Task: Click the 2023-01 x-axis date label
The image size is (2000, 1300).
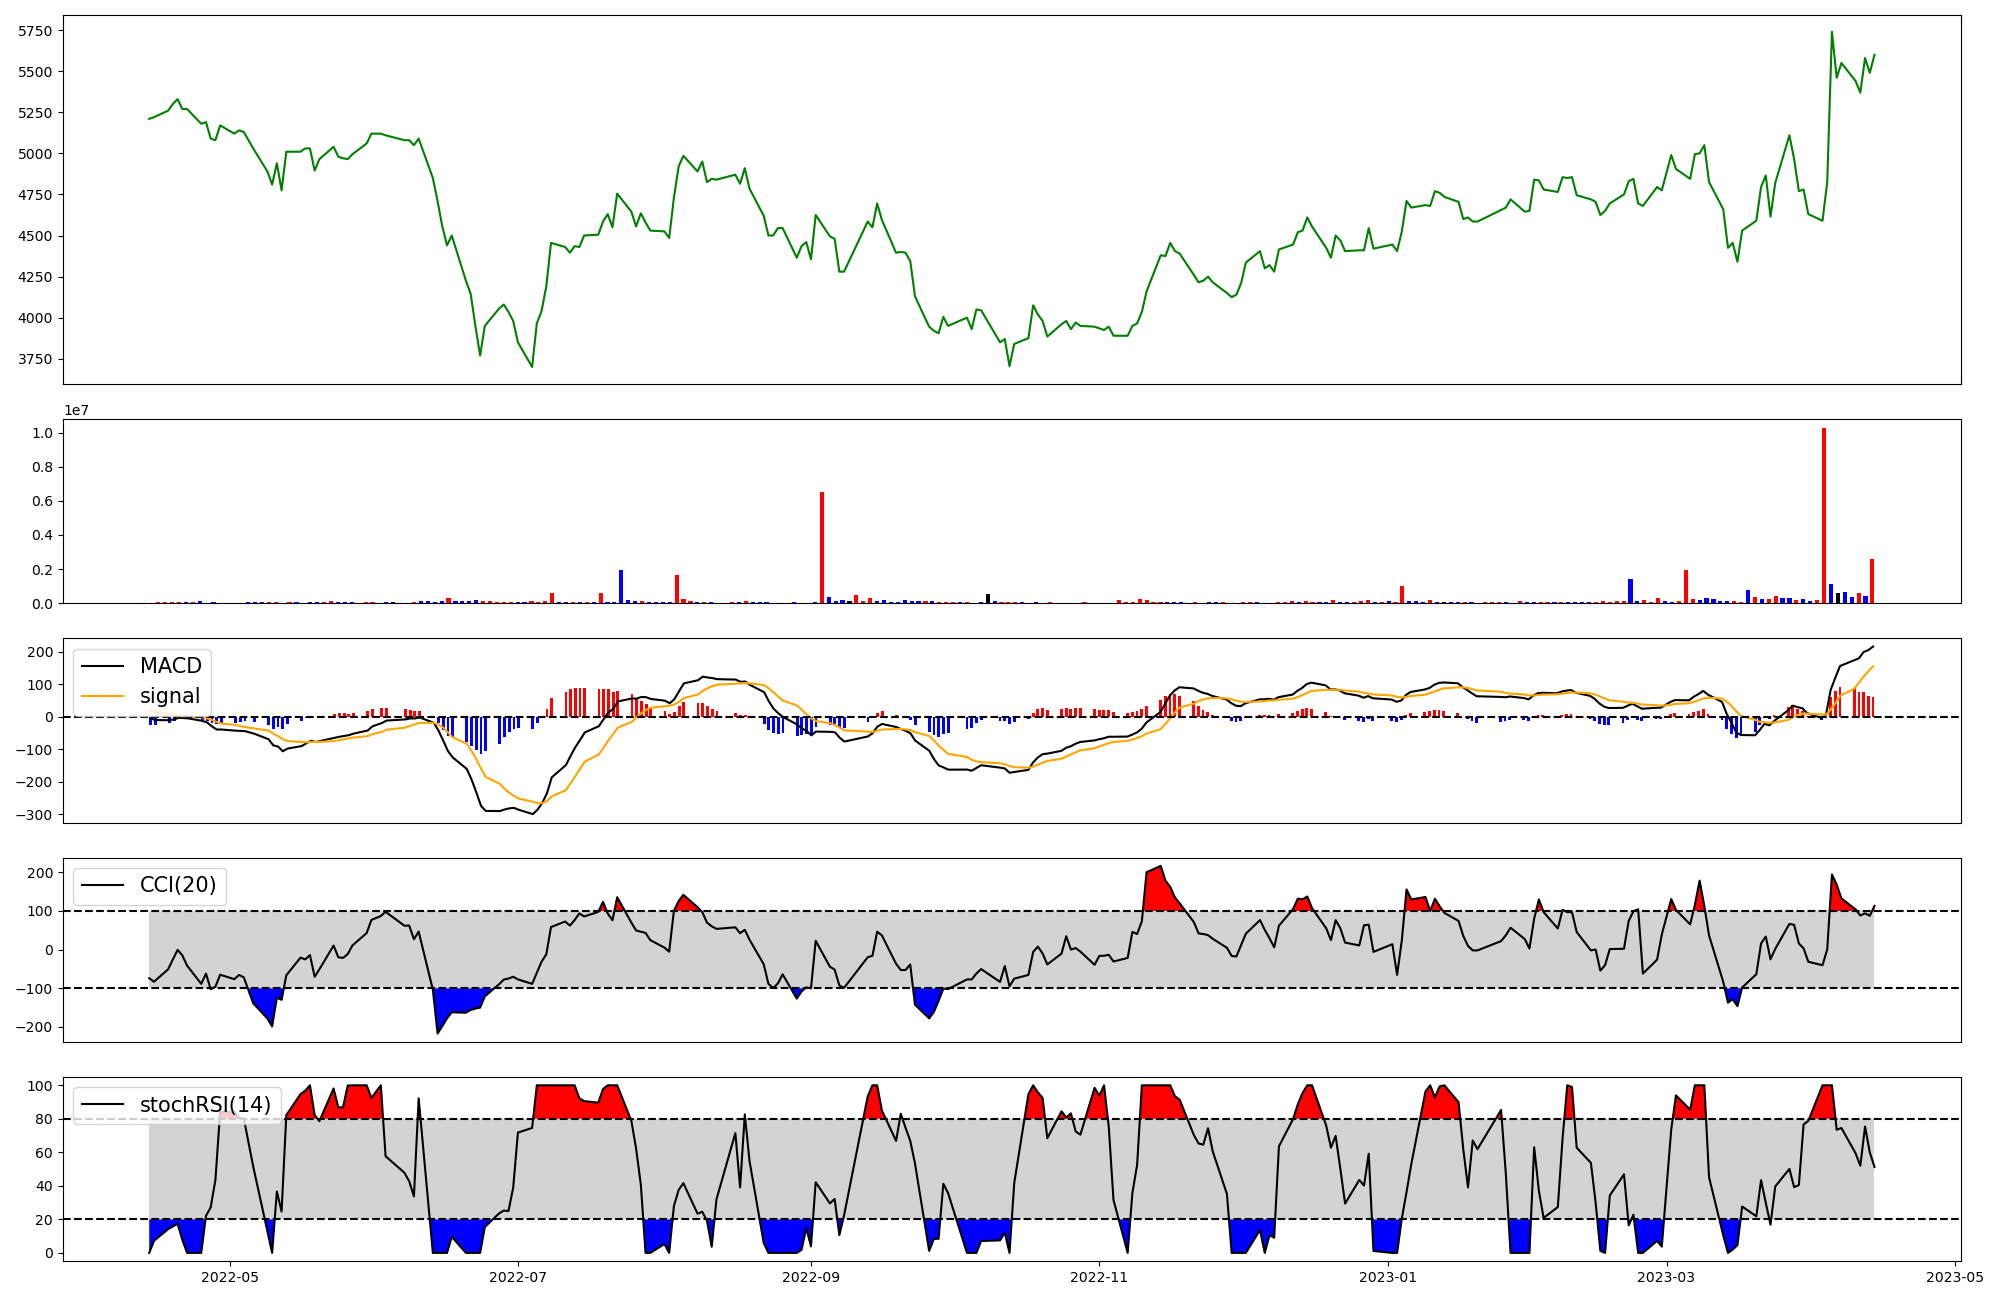Action: pyautogui.click(x=1388, y=1277)
